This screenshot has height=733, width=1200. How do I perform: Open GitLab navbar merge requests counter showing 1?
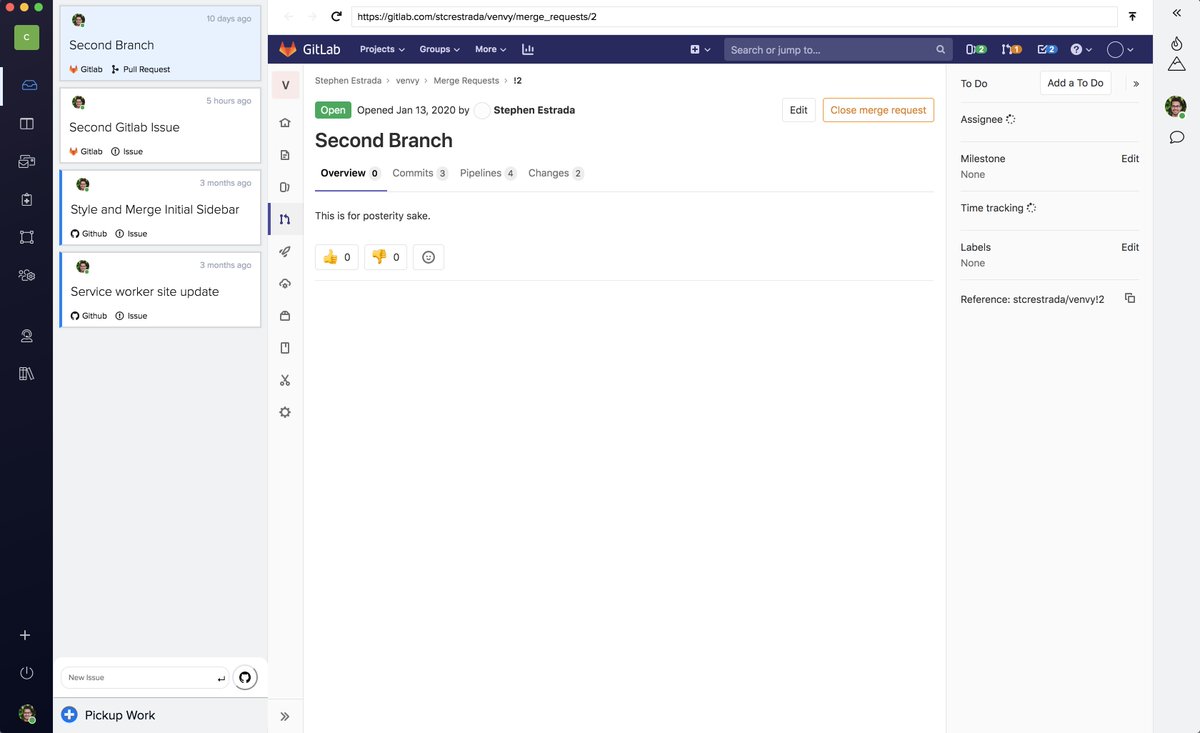1011,49
